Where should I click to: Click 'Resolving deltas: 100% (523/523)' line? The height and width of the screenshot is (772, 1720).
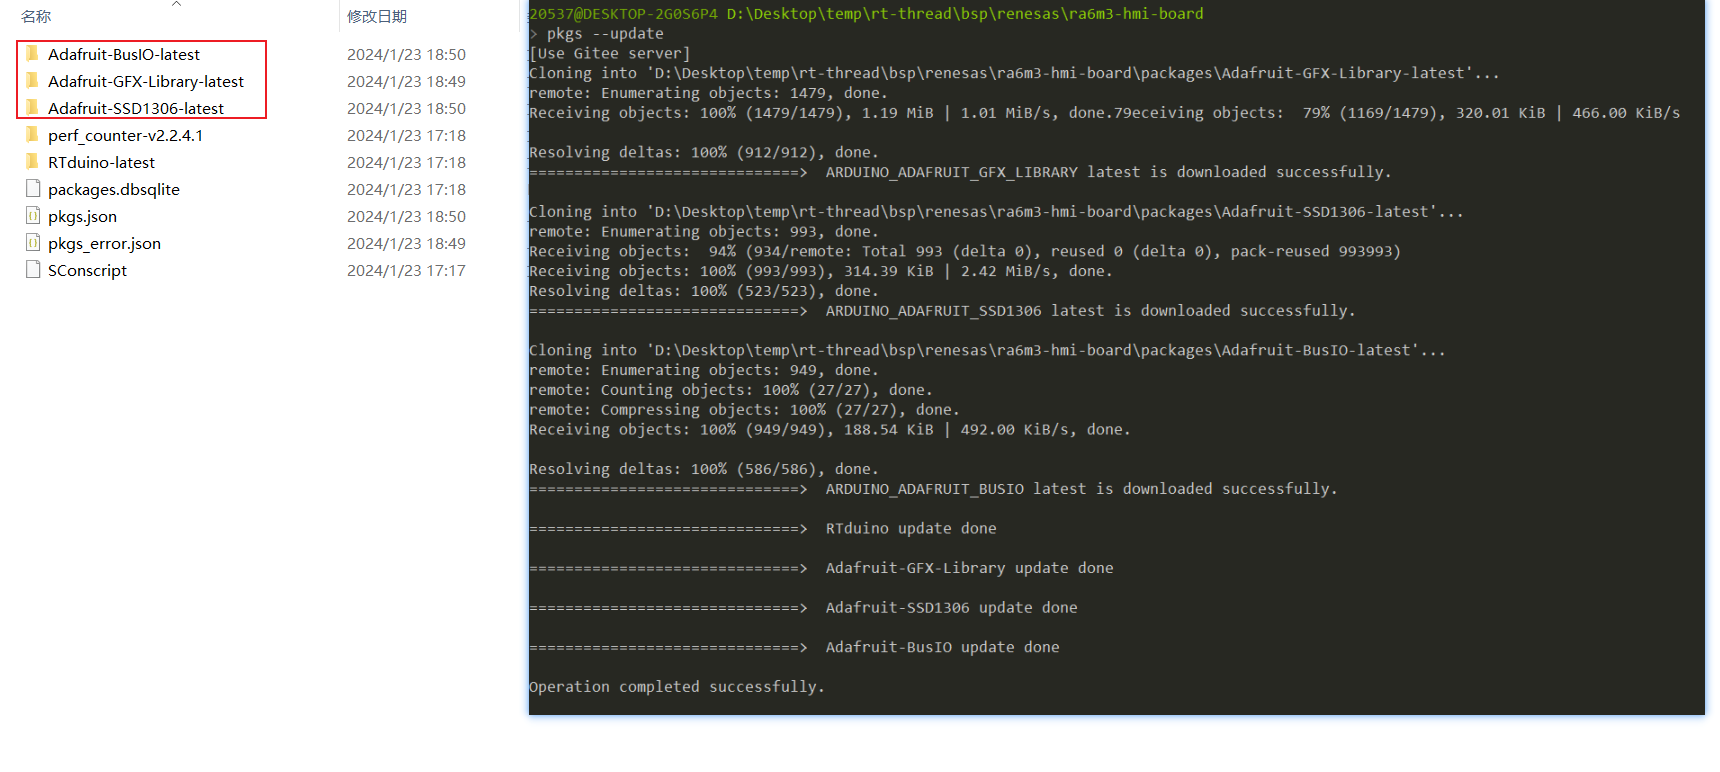click(x=704, y=291)
